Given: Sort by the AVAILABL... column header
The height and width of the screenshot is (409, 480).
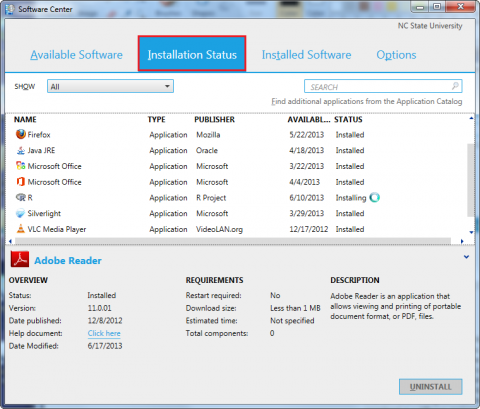Looking at the screenshot, I should (x=309, y=120).
